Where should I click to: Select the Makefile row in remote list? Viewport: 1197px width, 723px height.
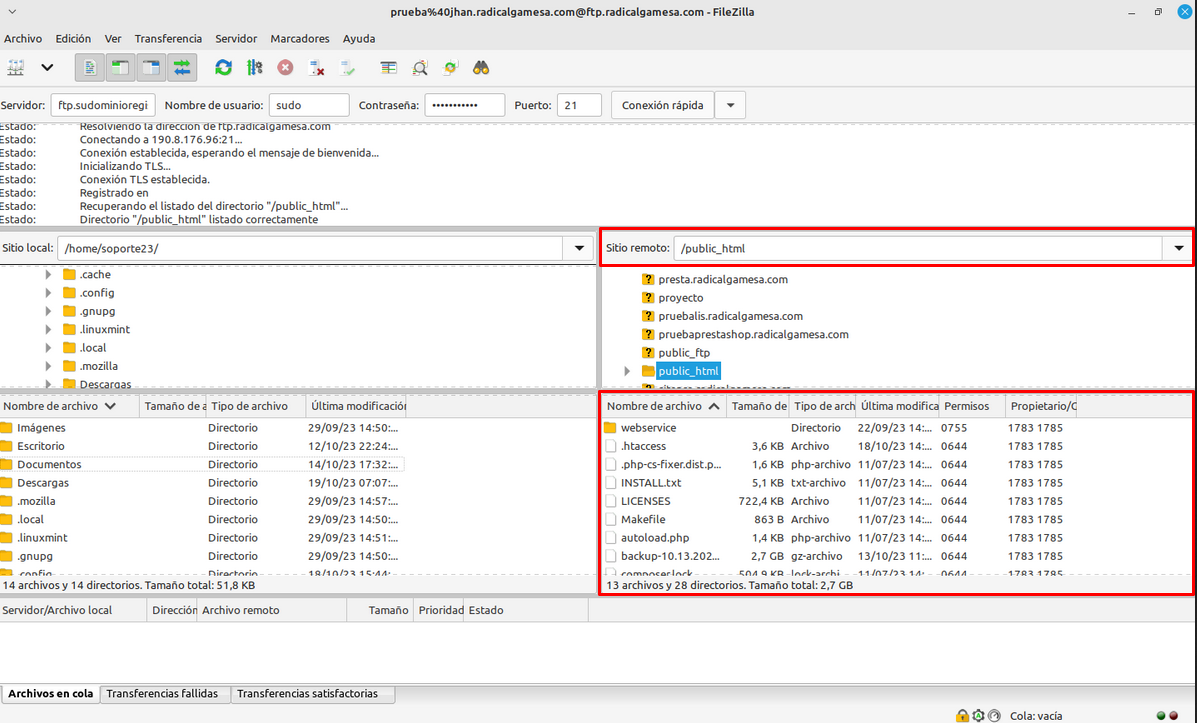(840, 519)
